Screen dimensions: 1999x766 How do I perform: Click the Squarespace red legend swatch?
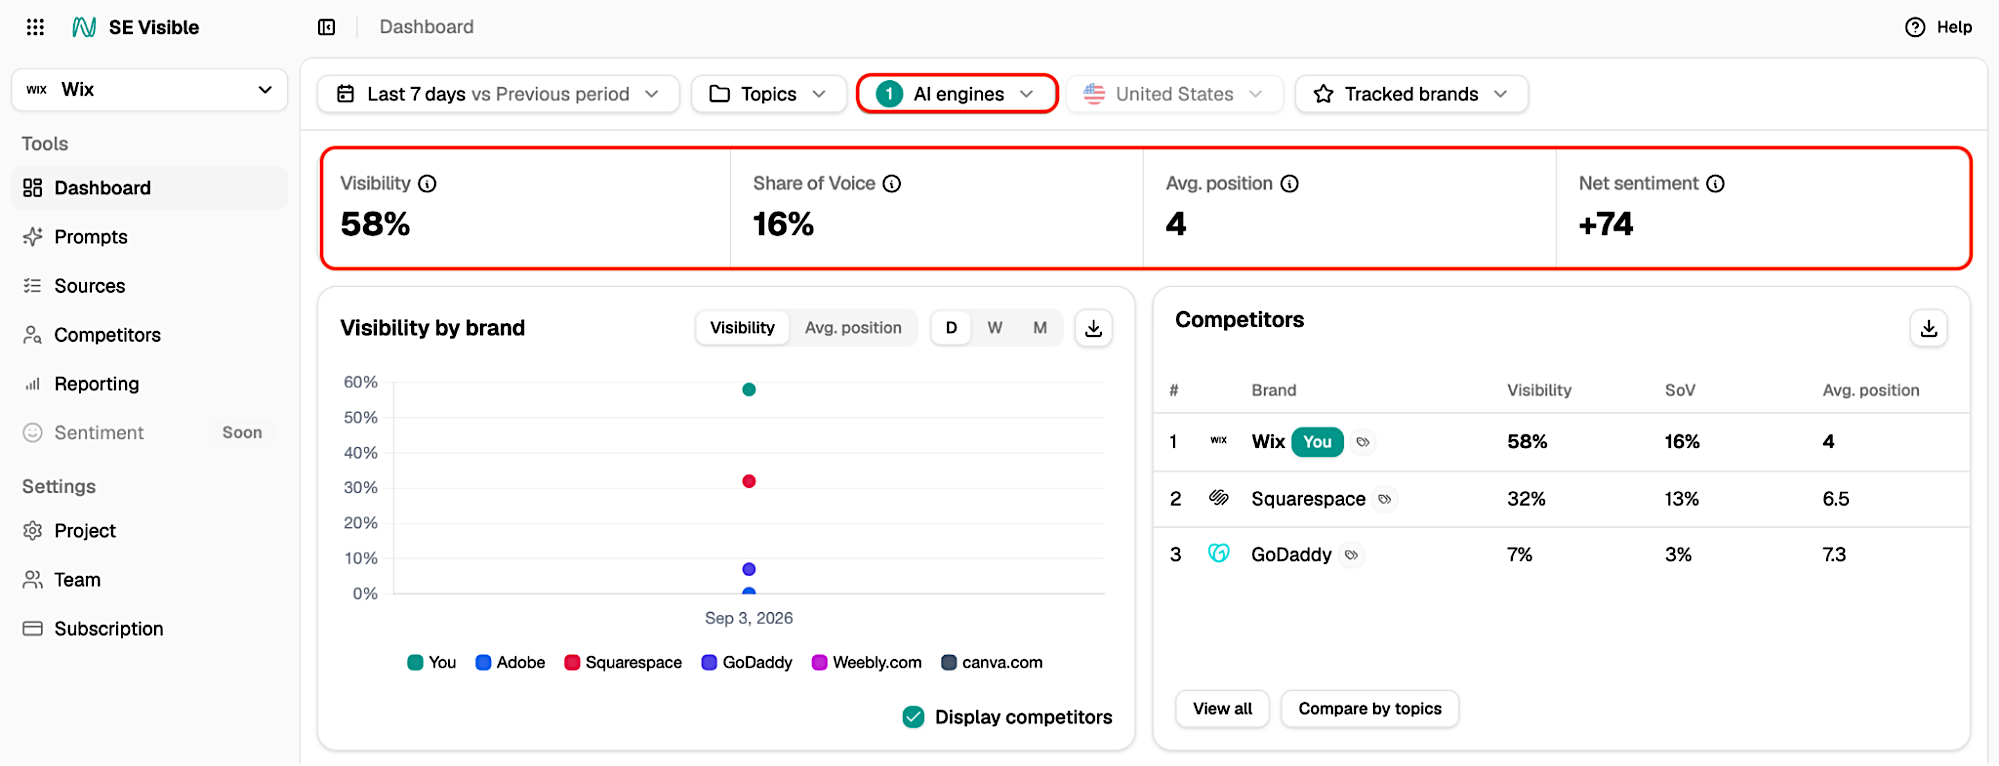click(x=572, y=663)
